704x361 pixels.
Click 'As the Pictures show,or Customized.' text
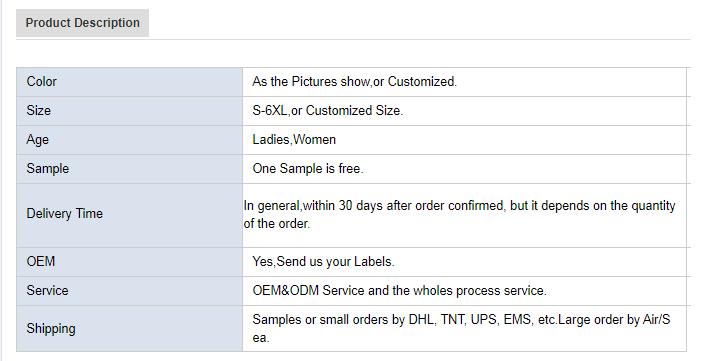click(x=354, y=82)
